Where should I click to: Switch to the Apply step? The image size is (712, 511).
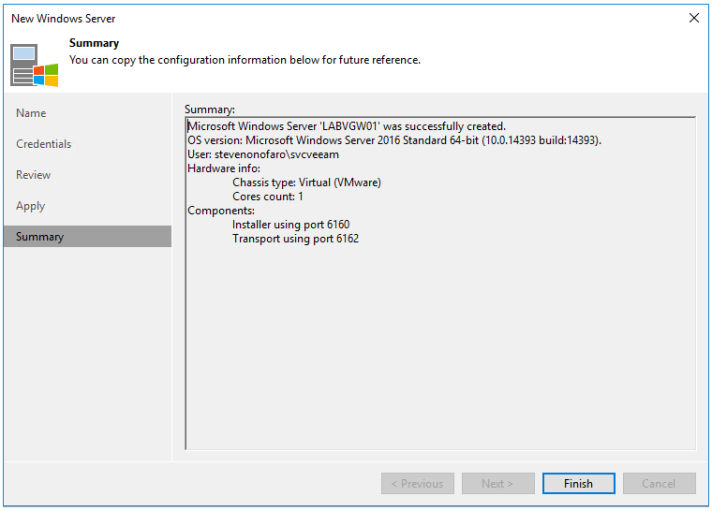click(x=30, y=206)
